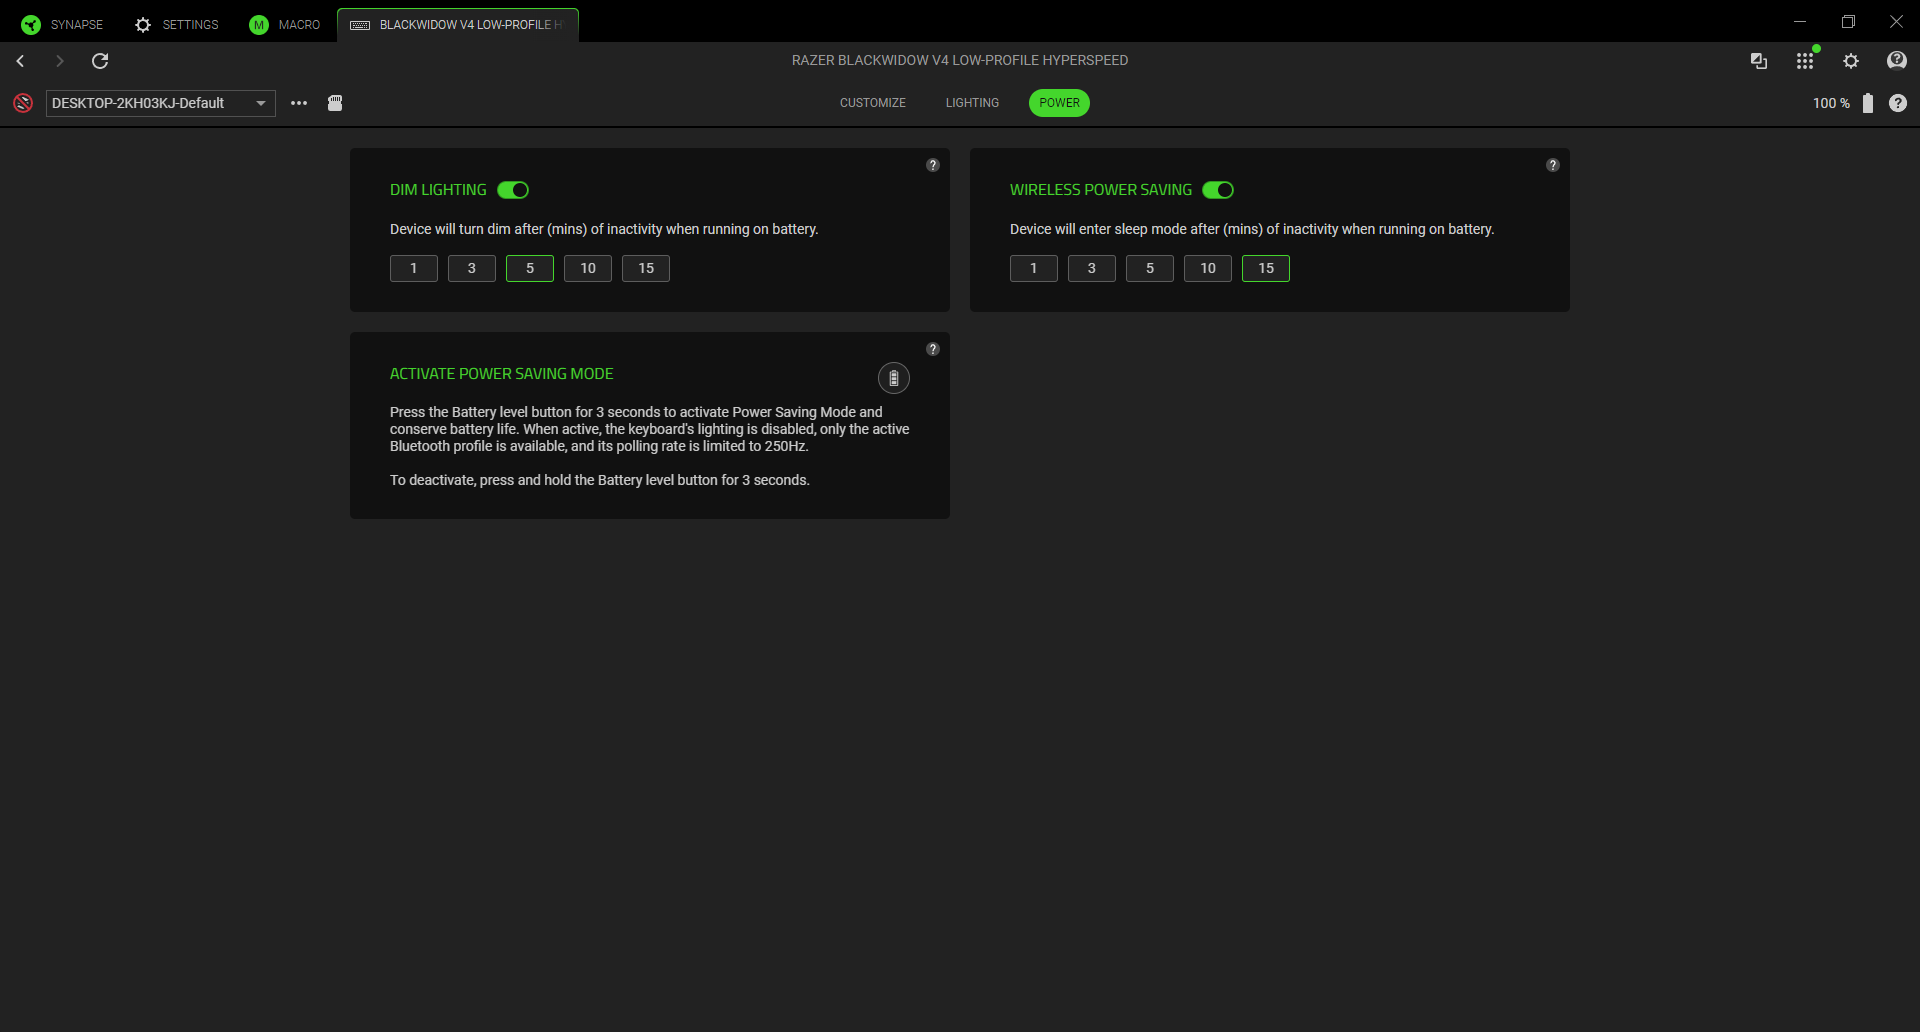Open onboard memory profiles icon
The height and width of the screenshot is (1032, 1920).
pyautogui.click(x=335, y=103)
